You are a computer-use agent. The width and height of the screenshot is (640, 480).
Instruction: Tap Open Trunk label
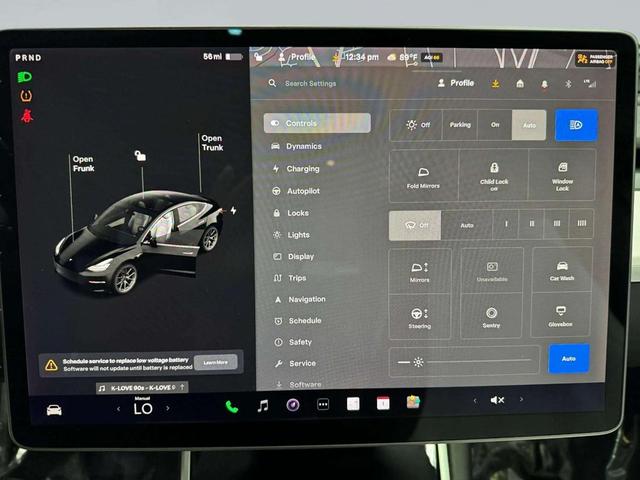(212, 143)
